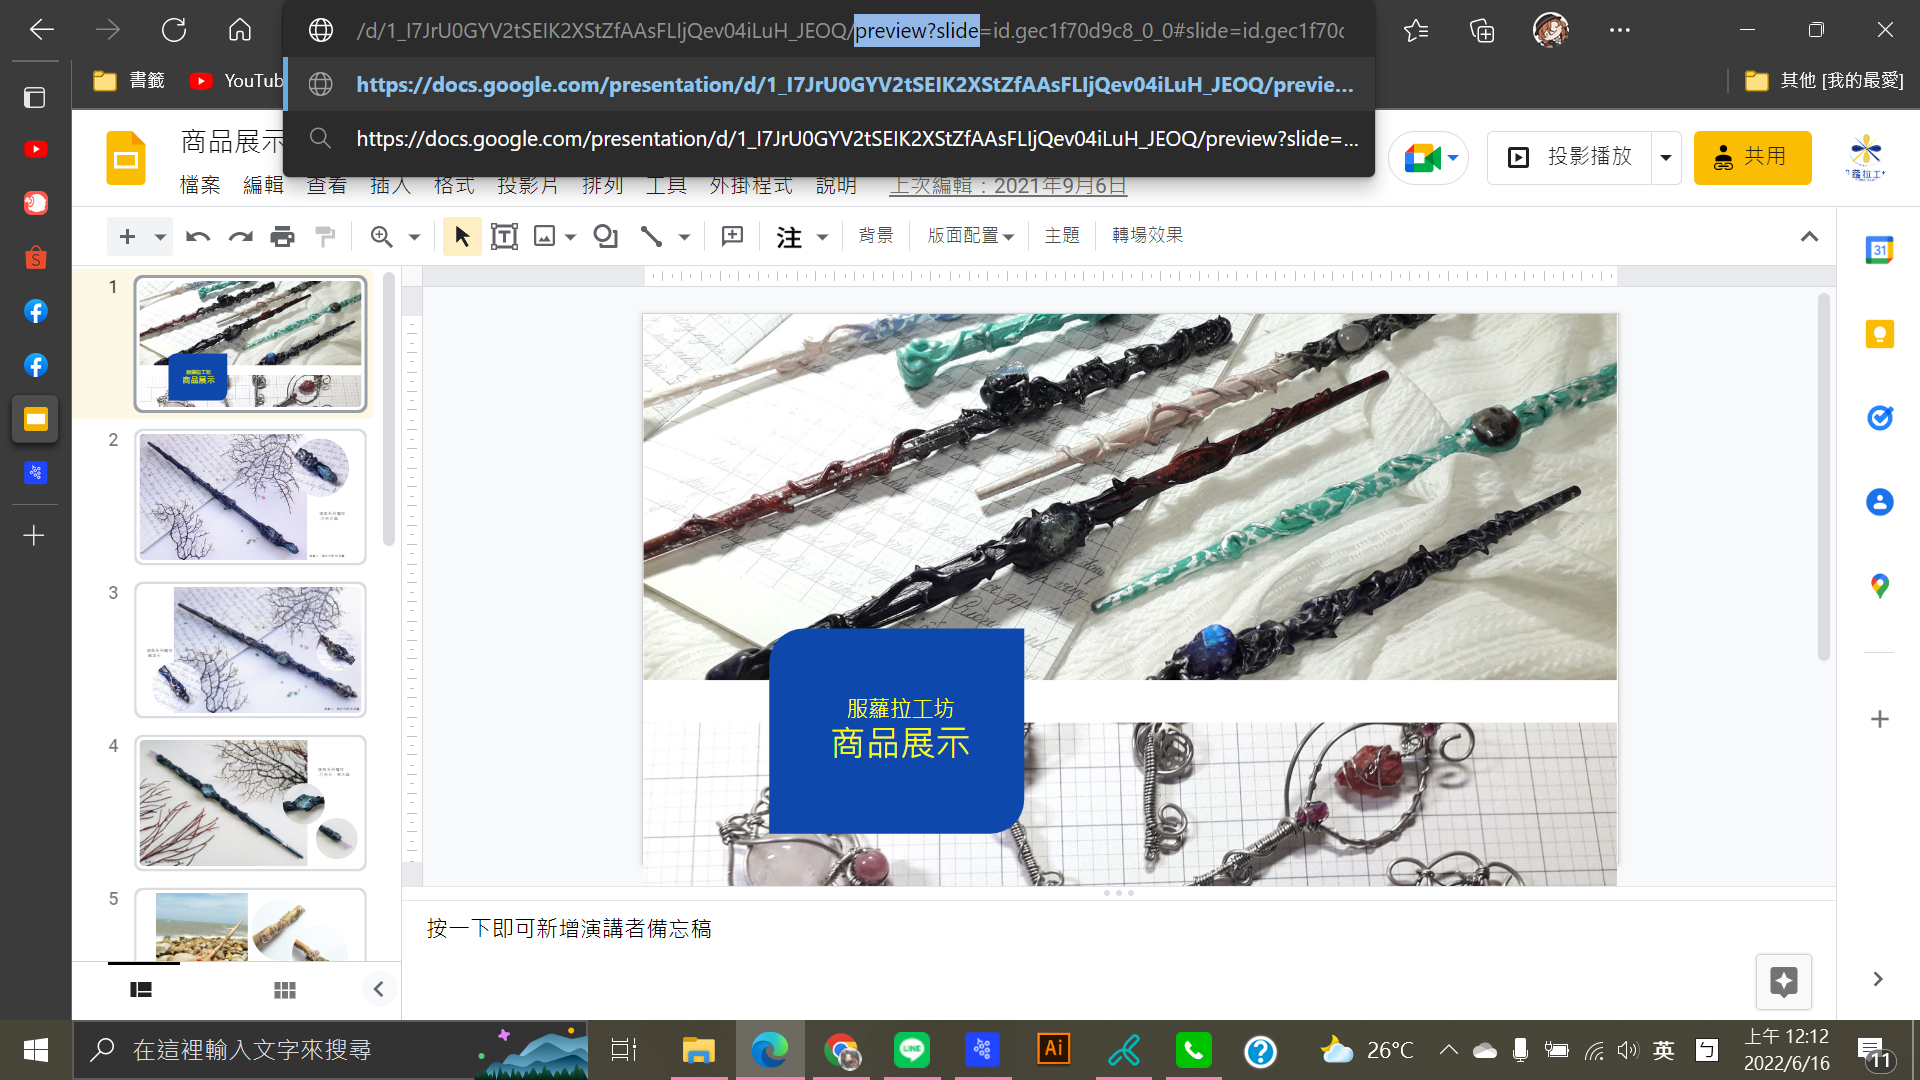The height and width of the screenshot is (1080, 1920).
Task: Open Adobe Illustrator from taskbar
Action: [1053, 1050]
